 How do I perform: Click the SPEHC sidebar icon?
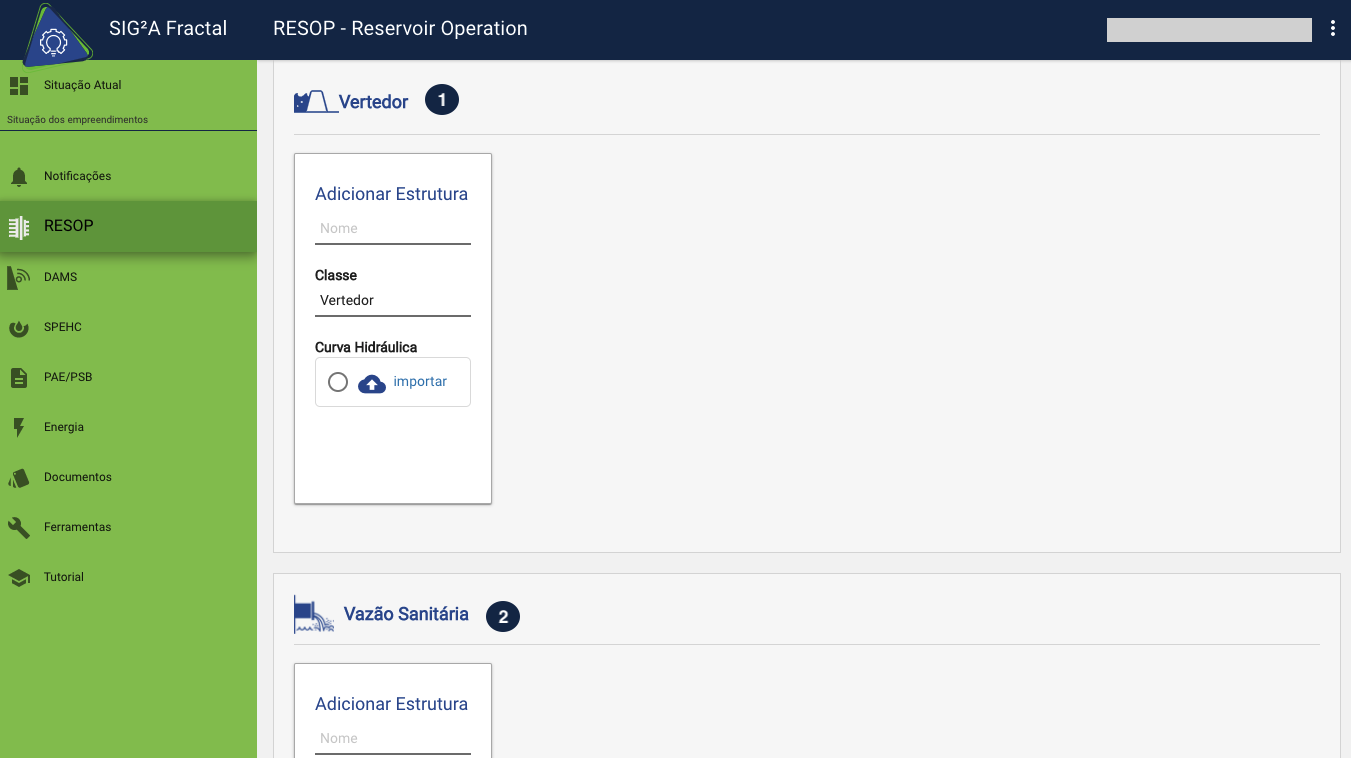point(19,328)
